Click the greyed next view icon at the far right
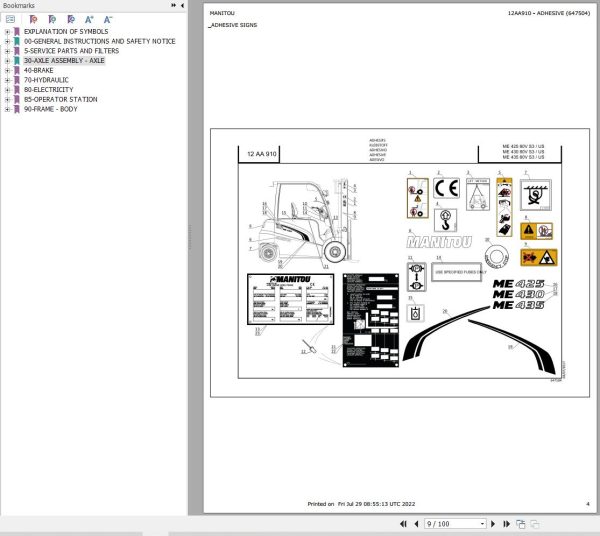The width and height of the screenshot is (600, 536). (x=535, y=524)
